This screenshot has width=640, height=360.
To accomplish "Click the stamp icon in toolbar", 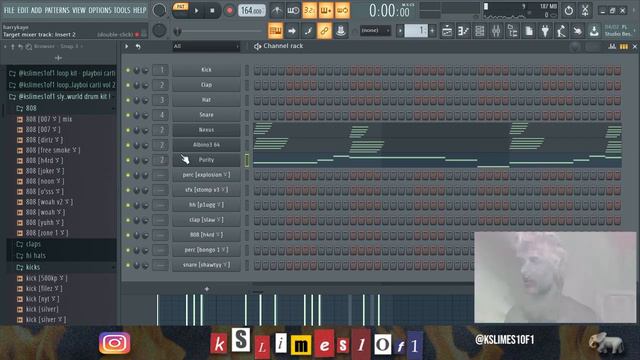I will 341,31.
